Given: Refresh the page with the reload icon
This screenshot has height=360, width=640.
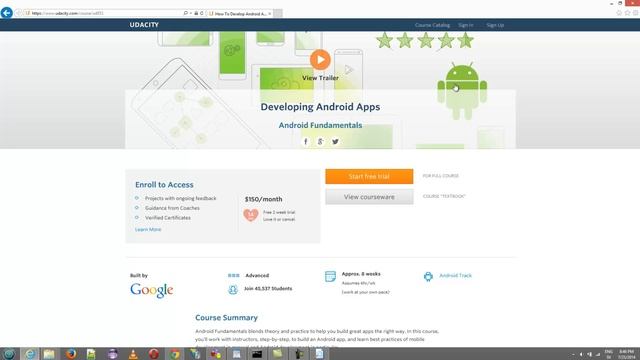Looking at the screenshot, I should coord(202,13).
